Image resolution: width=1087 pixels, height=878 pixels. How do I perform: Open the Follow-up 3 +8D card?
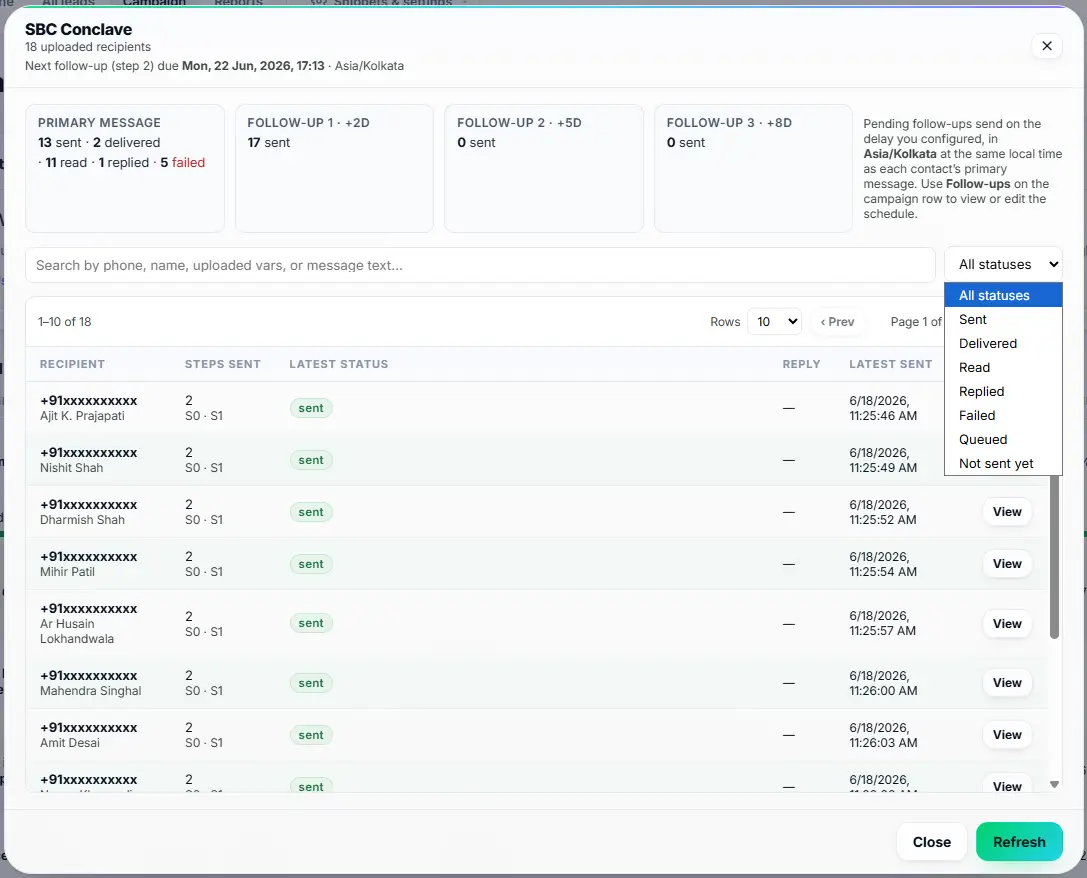tap(753, 168)
